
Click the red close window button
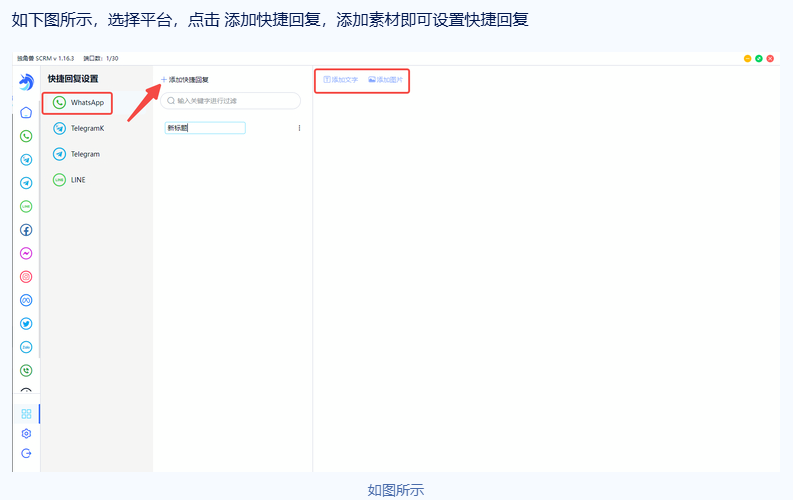[x=770, y=59]
